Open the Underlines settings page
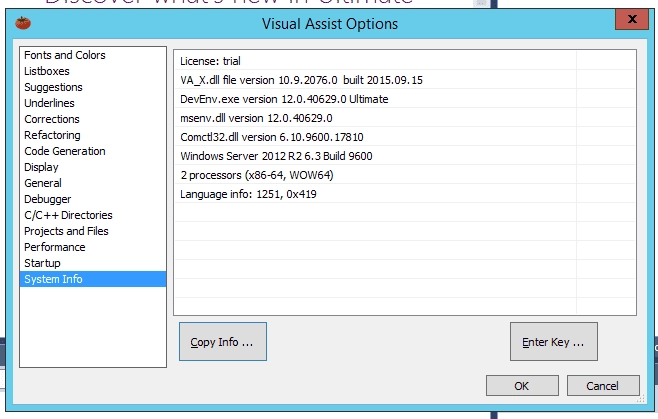The height and width of the screenshot is (419, 658). tap(93, 103)
